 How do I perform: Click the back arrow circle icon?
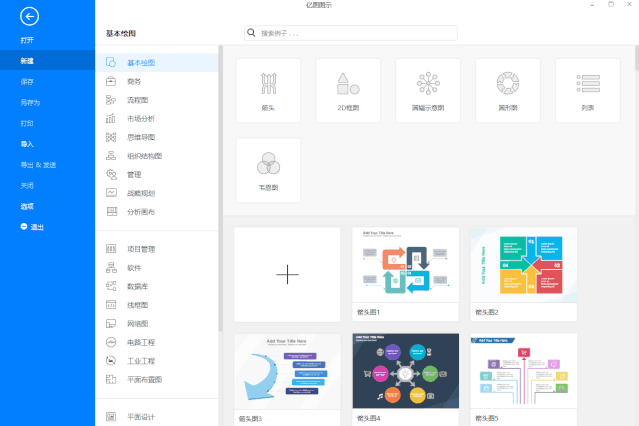[29, 17]
